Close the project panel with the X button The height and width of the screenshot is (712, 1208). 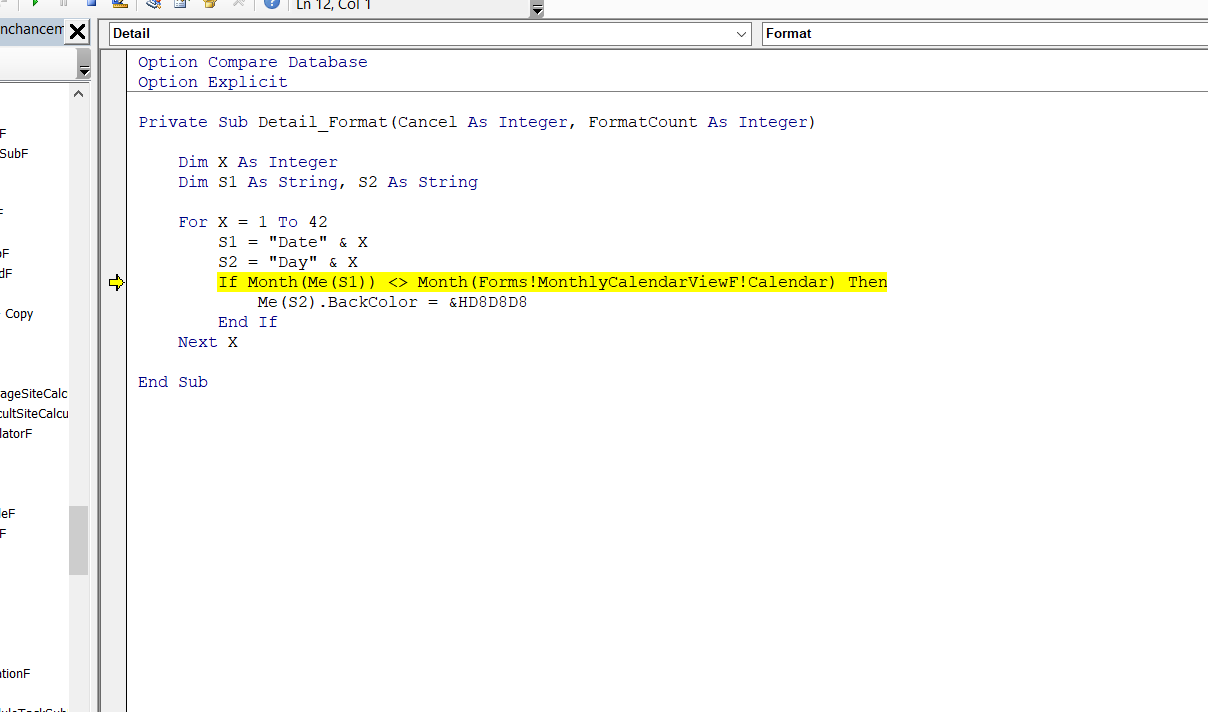click(x=77, y=31)
